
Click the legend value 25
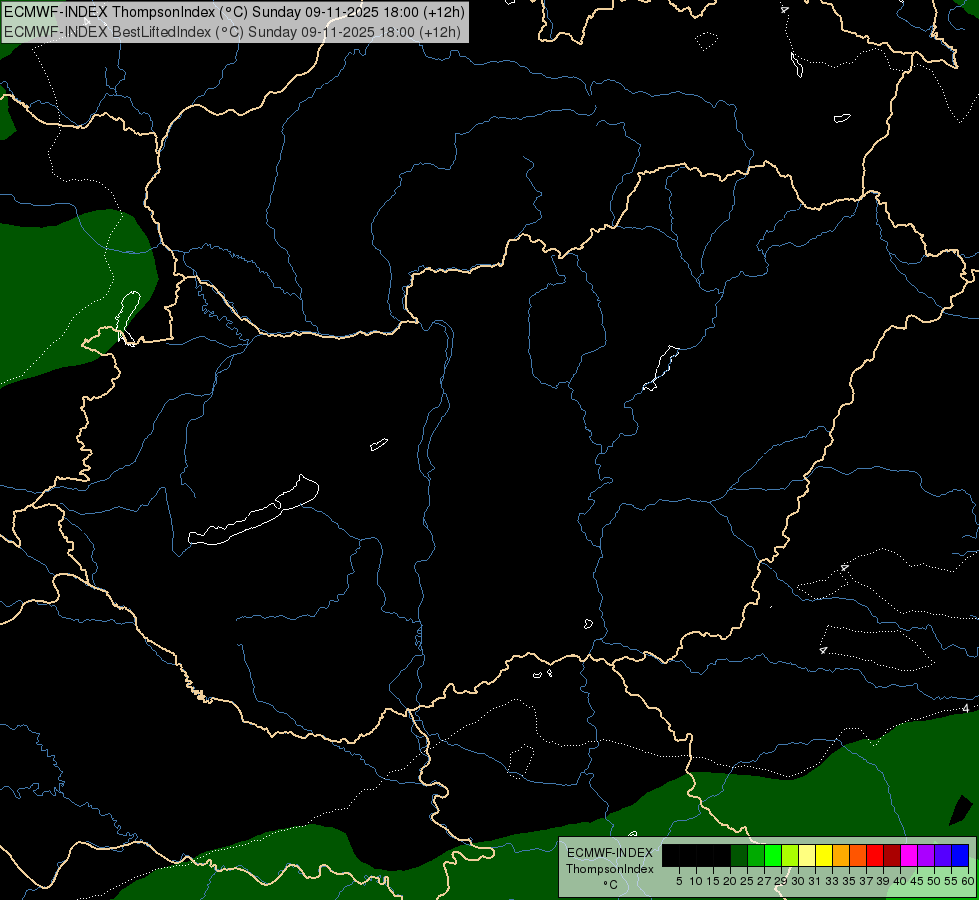pyautogui.click(x=747, y=881)
